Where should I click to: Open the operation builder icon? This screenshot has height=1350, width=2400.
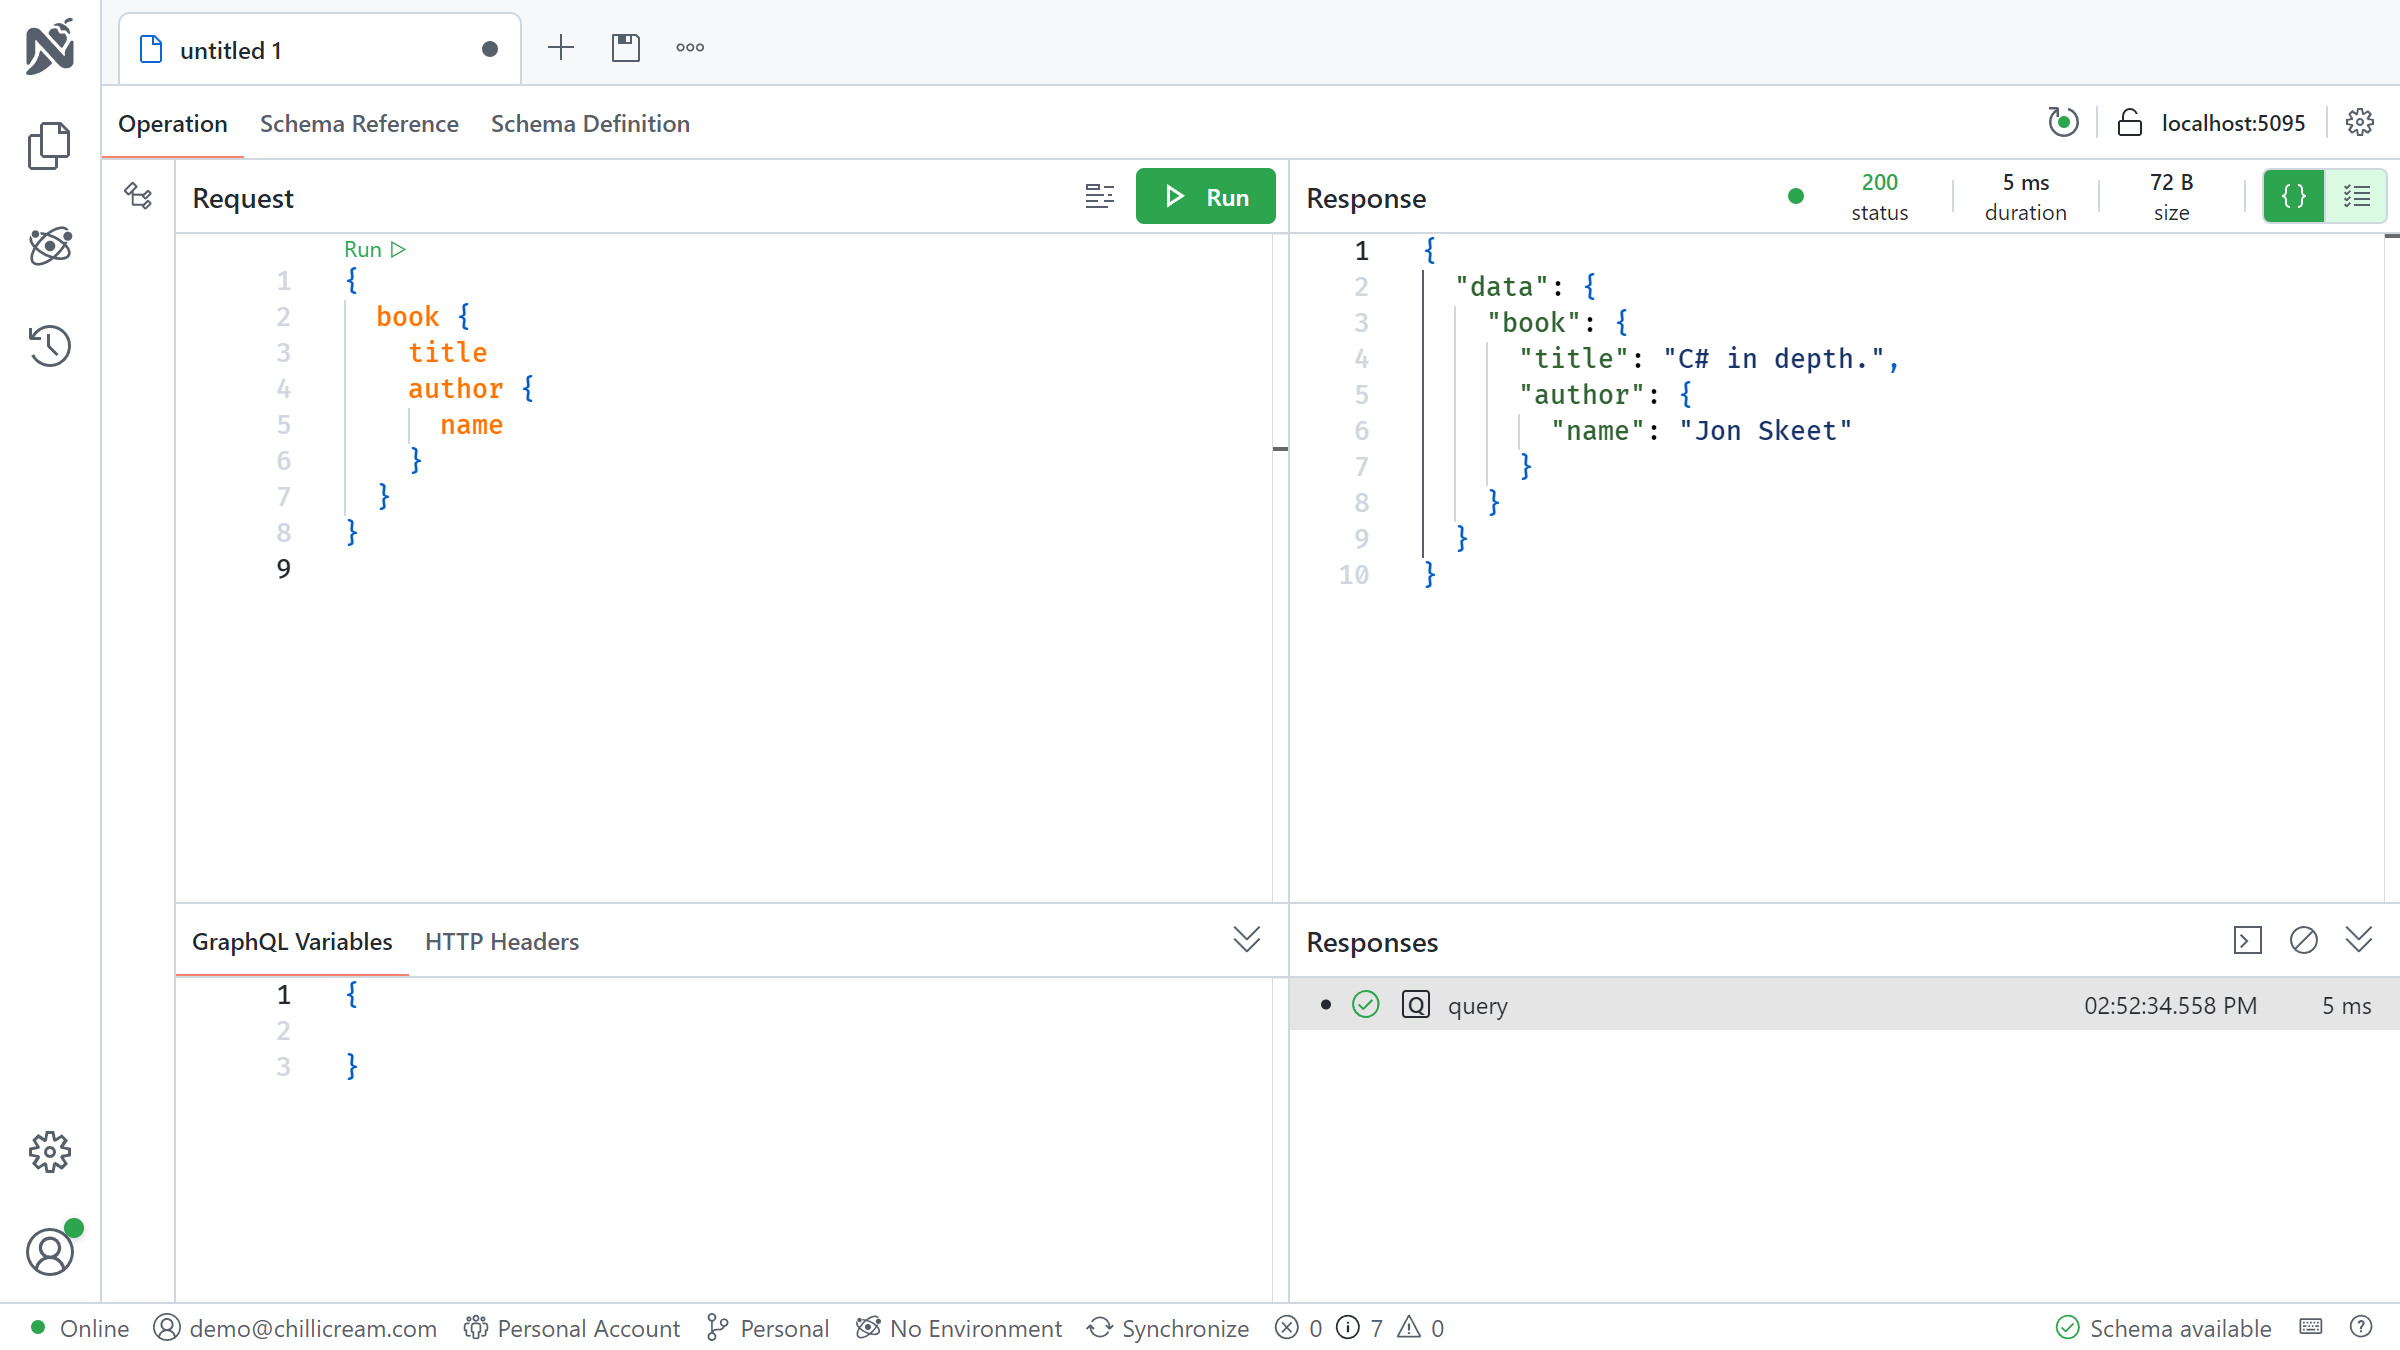[138, 196]
